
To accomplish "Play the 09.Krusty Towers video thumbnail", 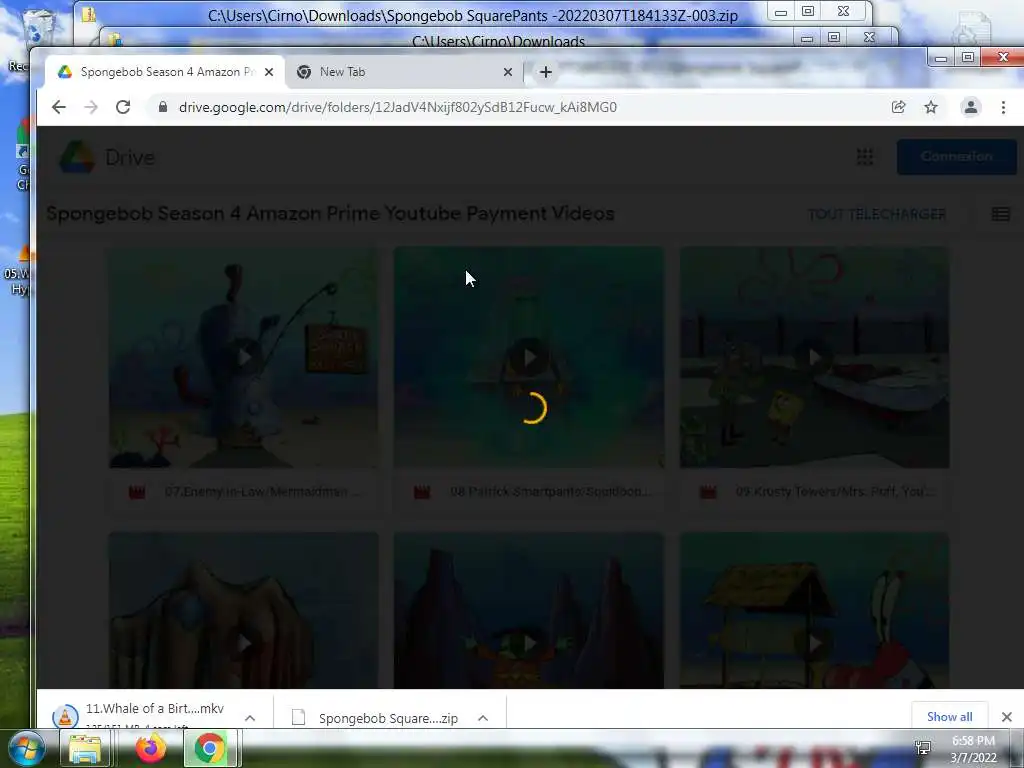I will point(814,357).
